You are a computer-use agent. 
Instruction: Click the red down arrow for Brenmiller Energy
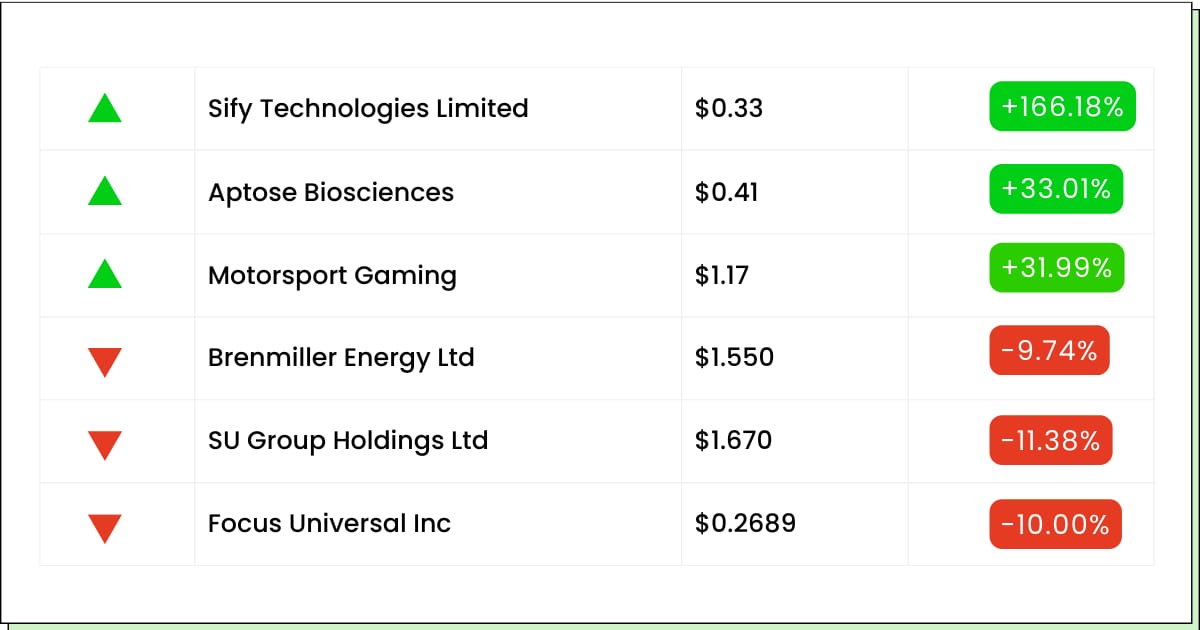[x=105, y=361]
